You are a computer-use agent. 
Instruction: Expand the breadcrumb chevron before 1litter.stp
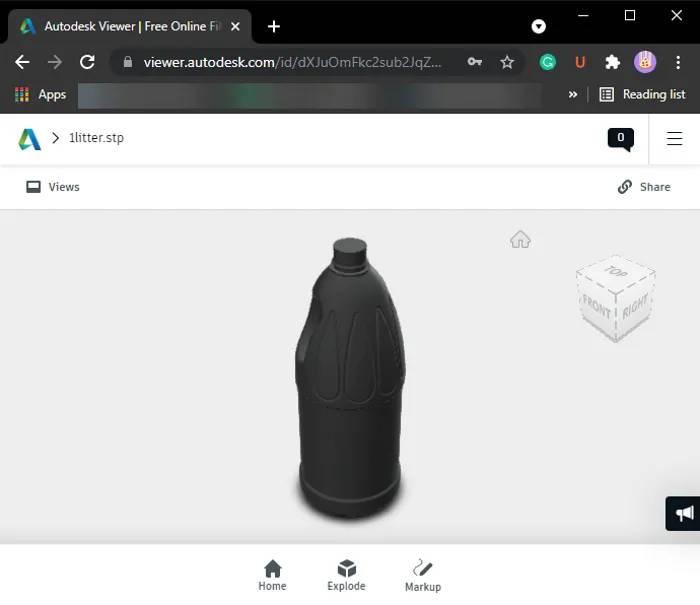tap(55, 138)
